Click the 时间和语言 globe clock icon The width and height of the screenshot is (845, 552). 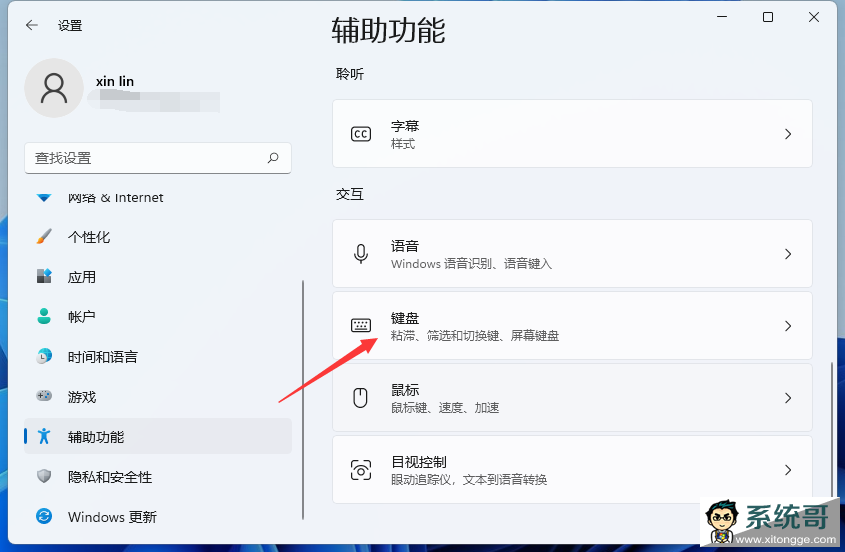tap(44, 356)
